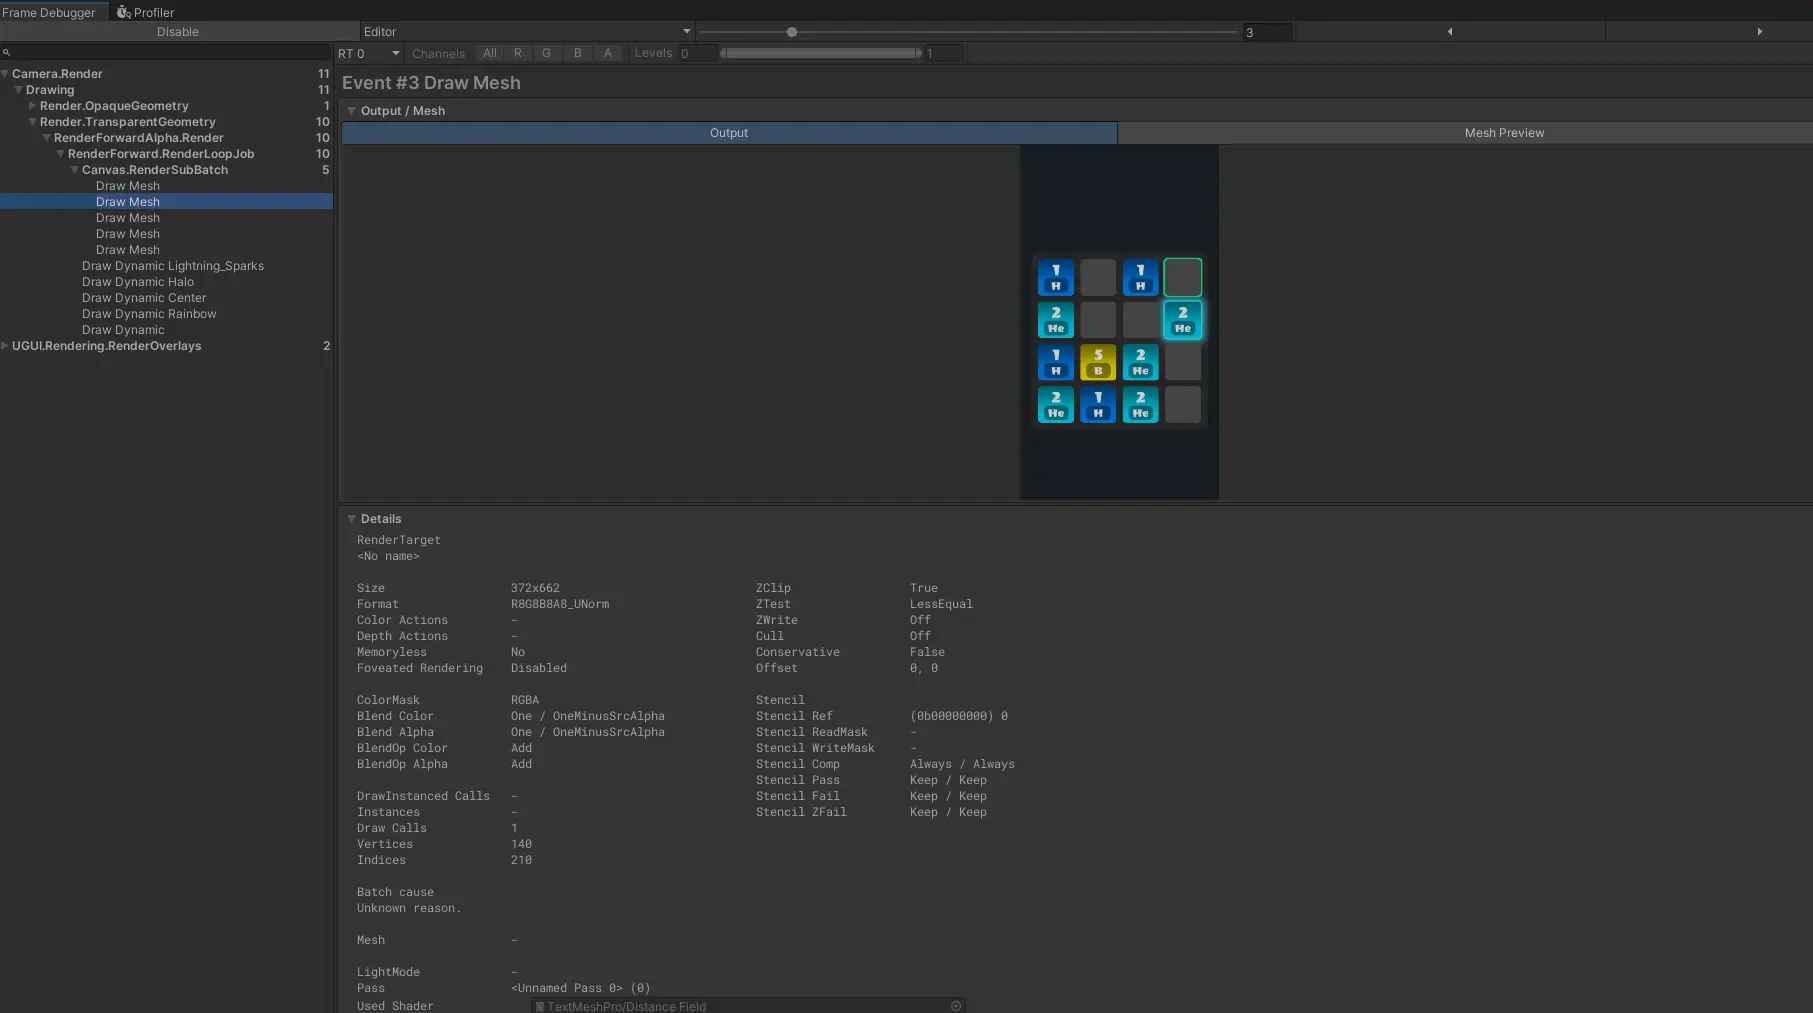Viewport: 1813px width, 1013px height.
Task: Click the event number field showing 3
Action: click(x=1267, y=32)
